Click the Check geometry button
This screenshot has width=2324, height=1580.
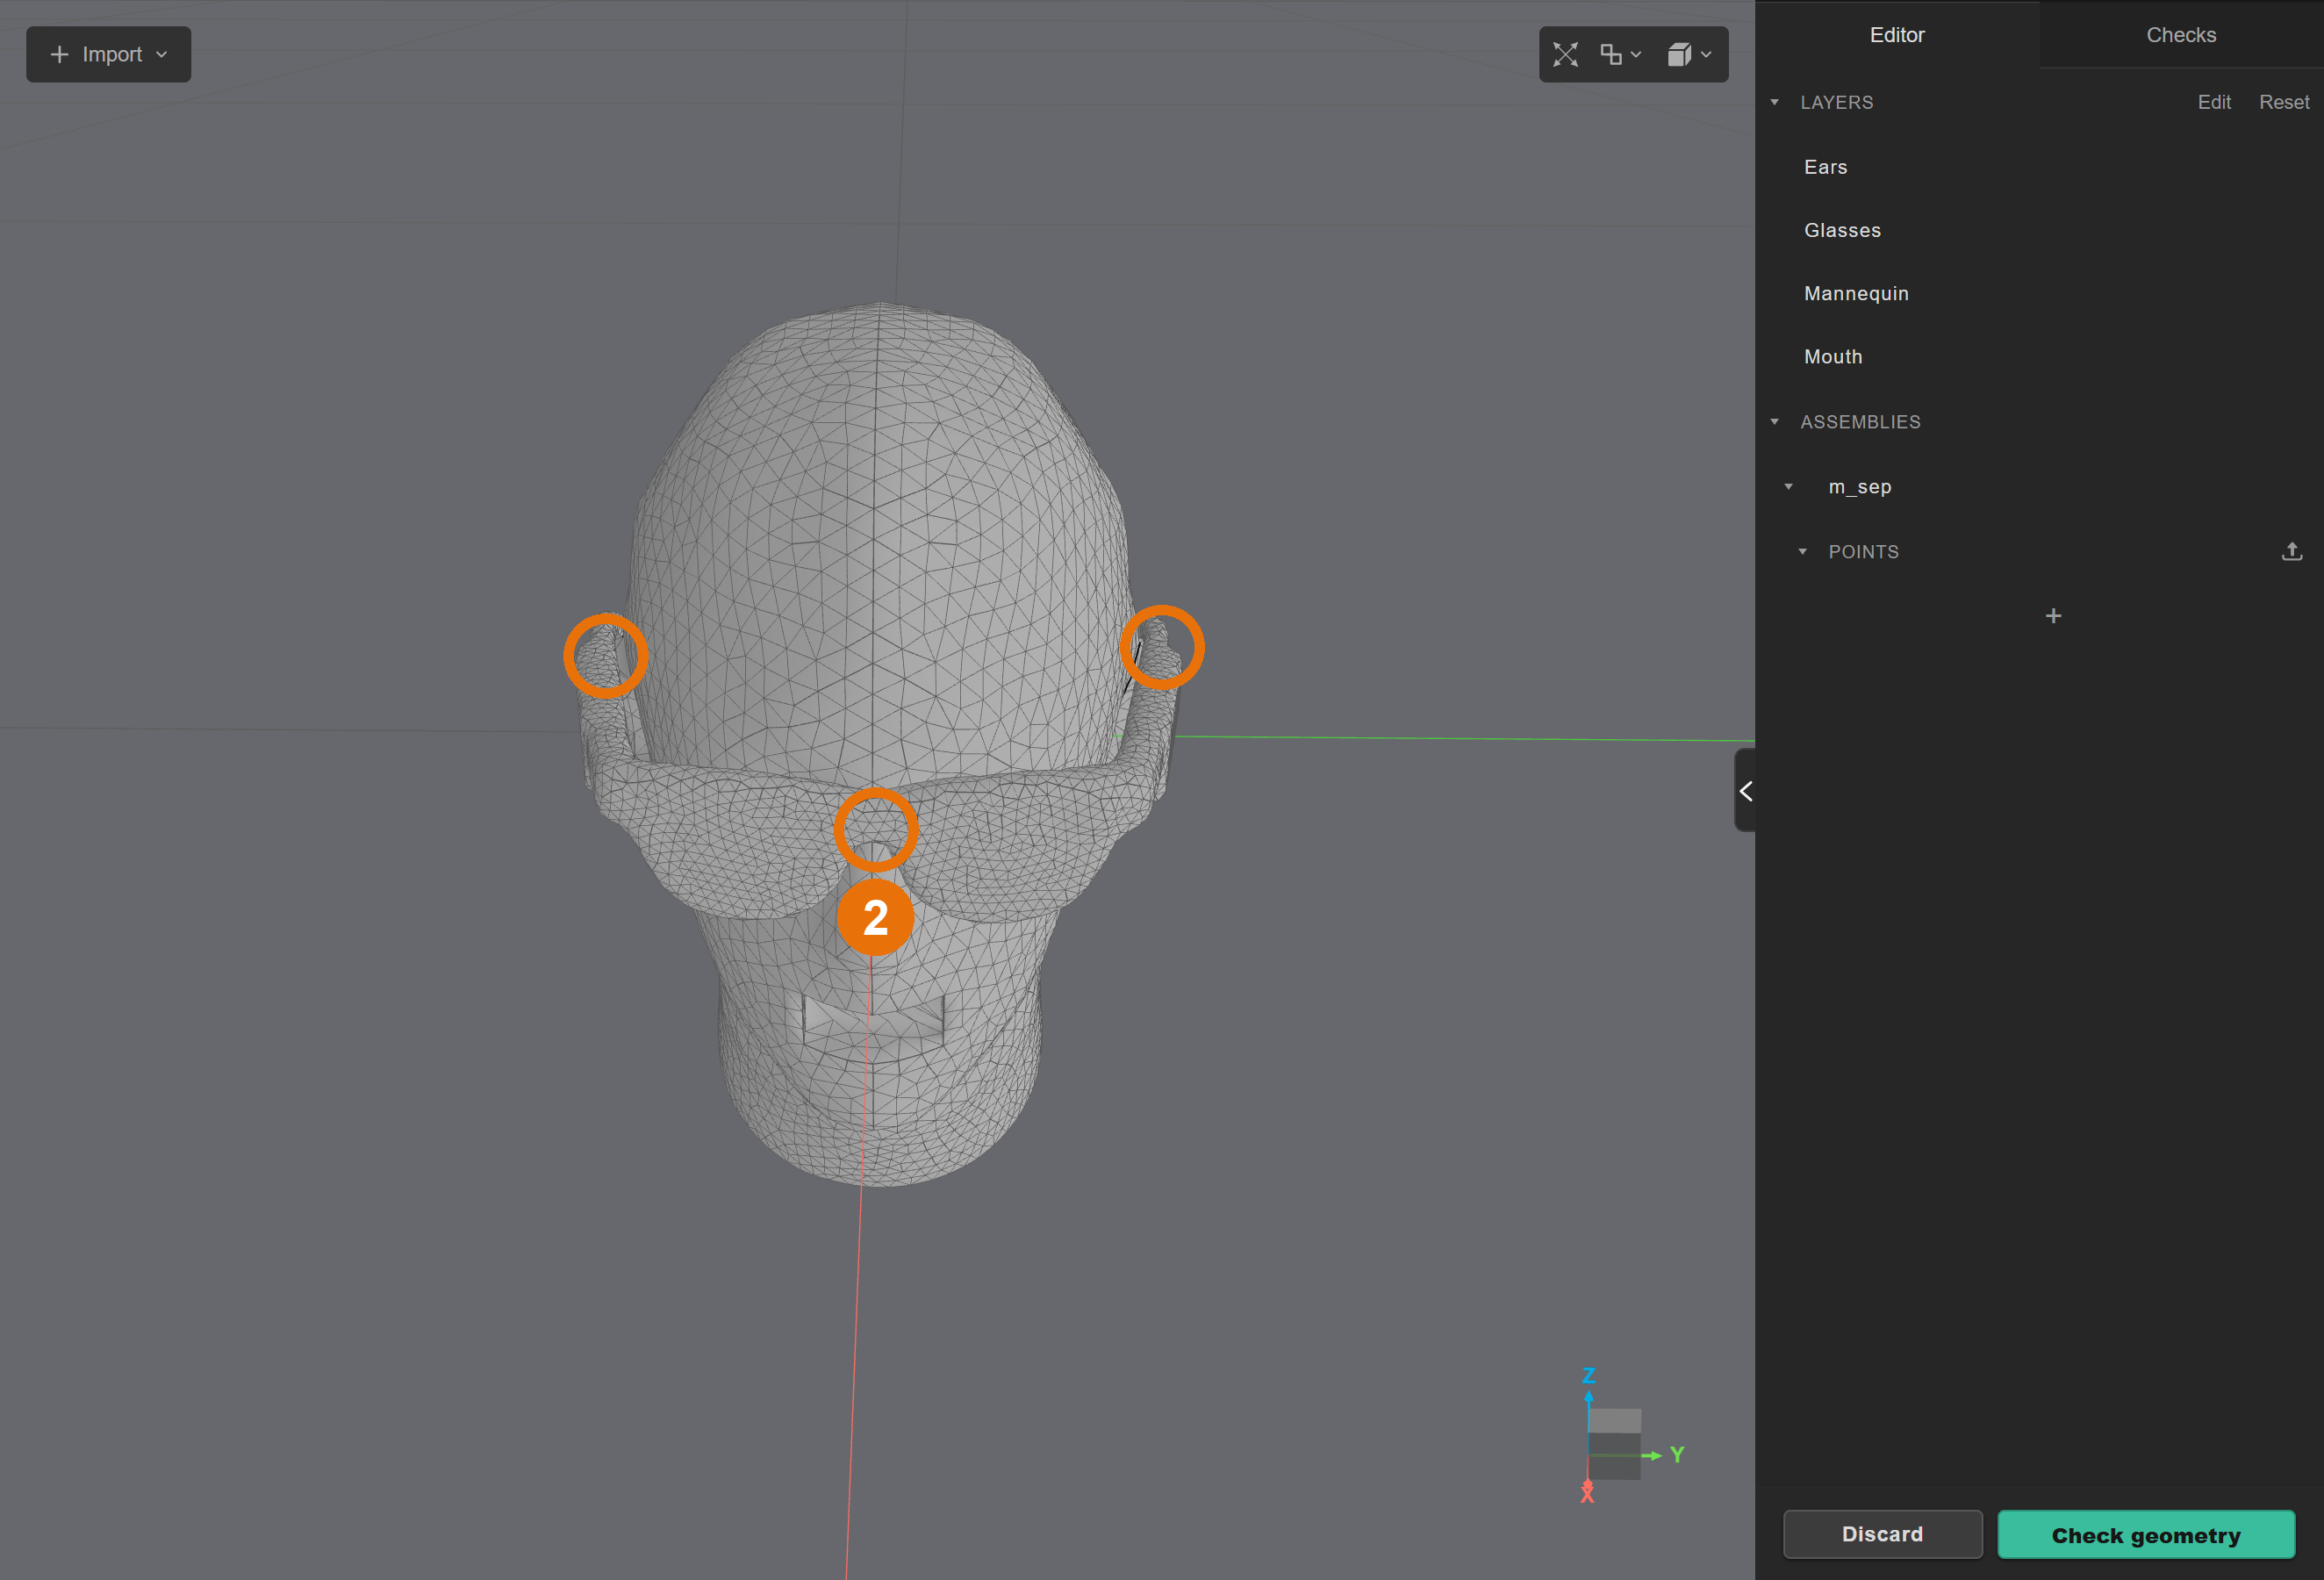tap(2145, 1534)
